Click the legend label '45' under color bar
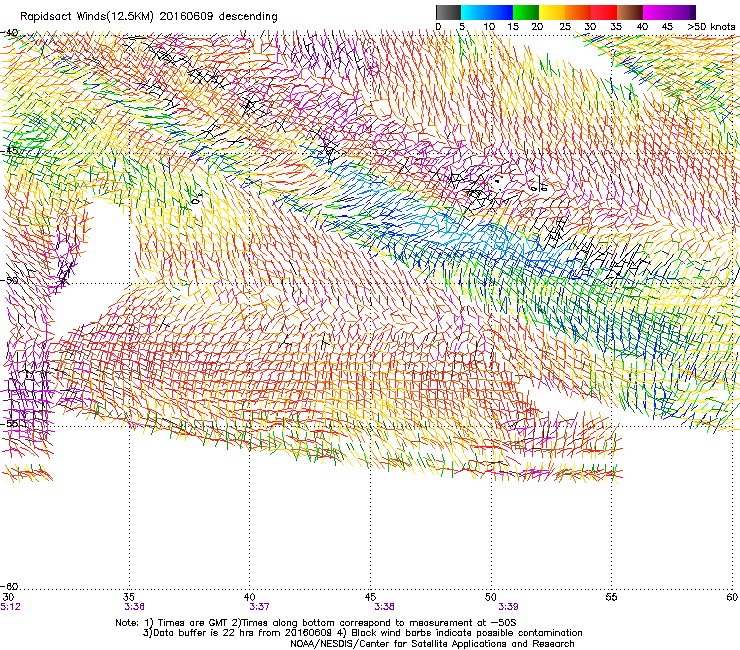 click(667, 27)
